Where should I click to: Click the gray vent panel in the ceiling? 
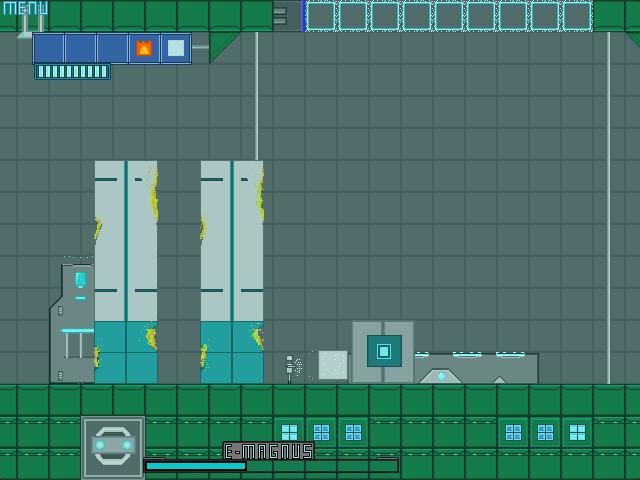[x=287, y=16]
